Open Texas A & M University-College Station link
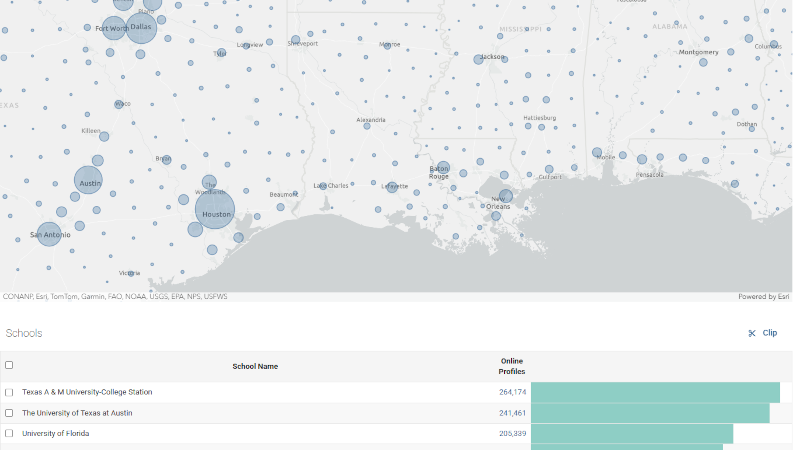Image resolution: width=800 pixels, height=450 pixels. [x=87, y=392]
